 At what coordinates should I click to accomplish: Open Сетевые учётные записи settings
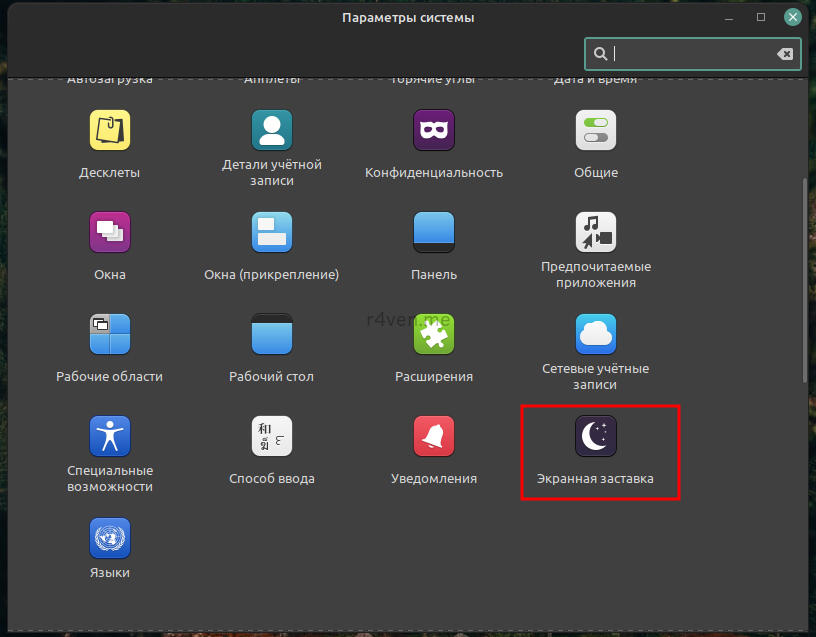pos(596,335)
